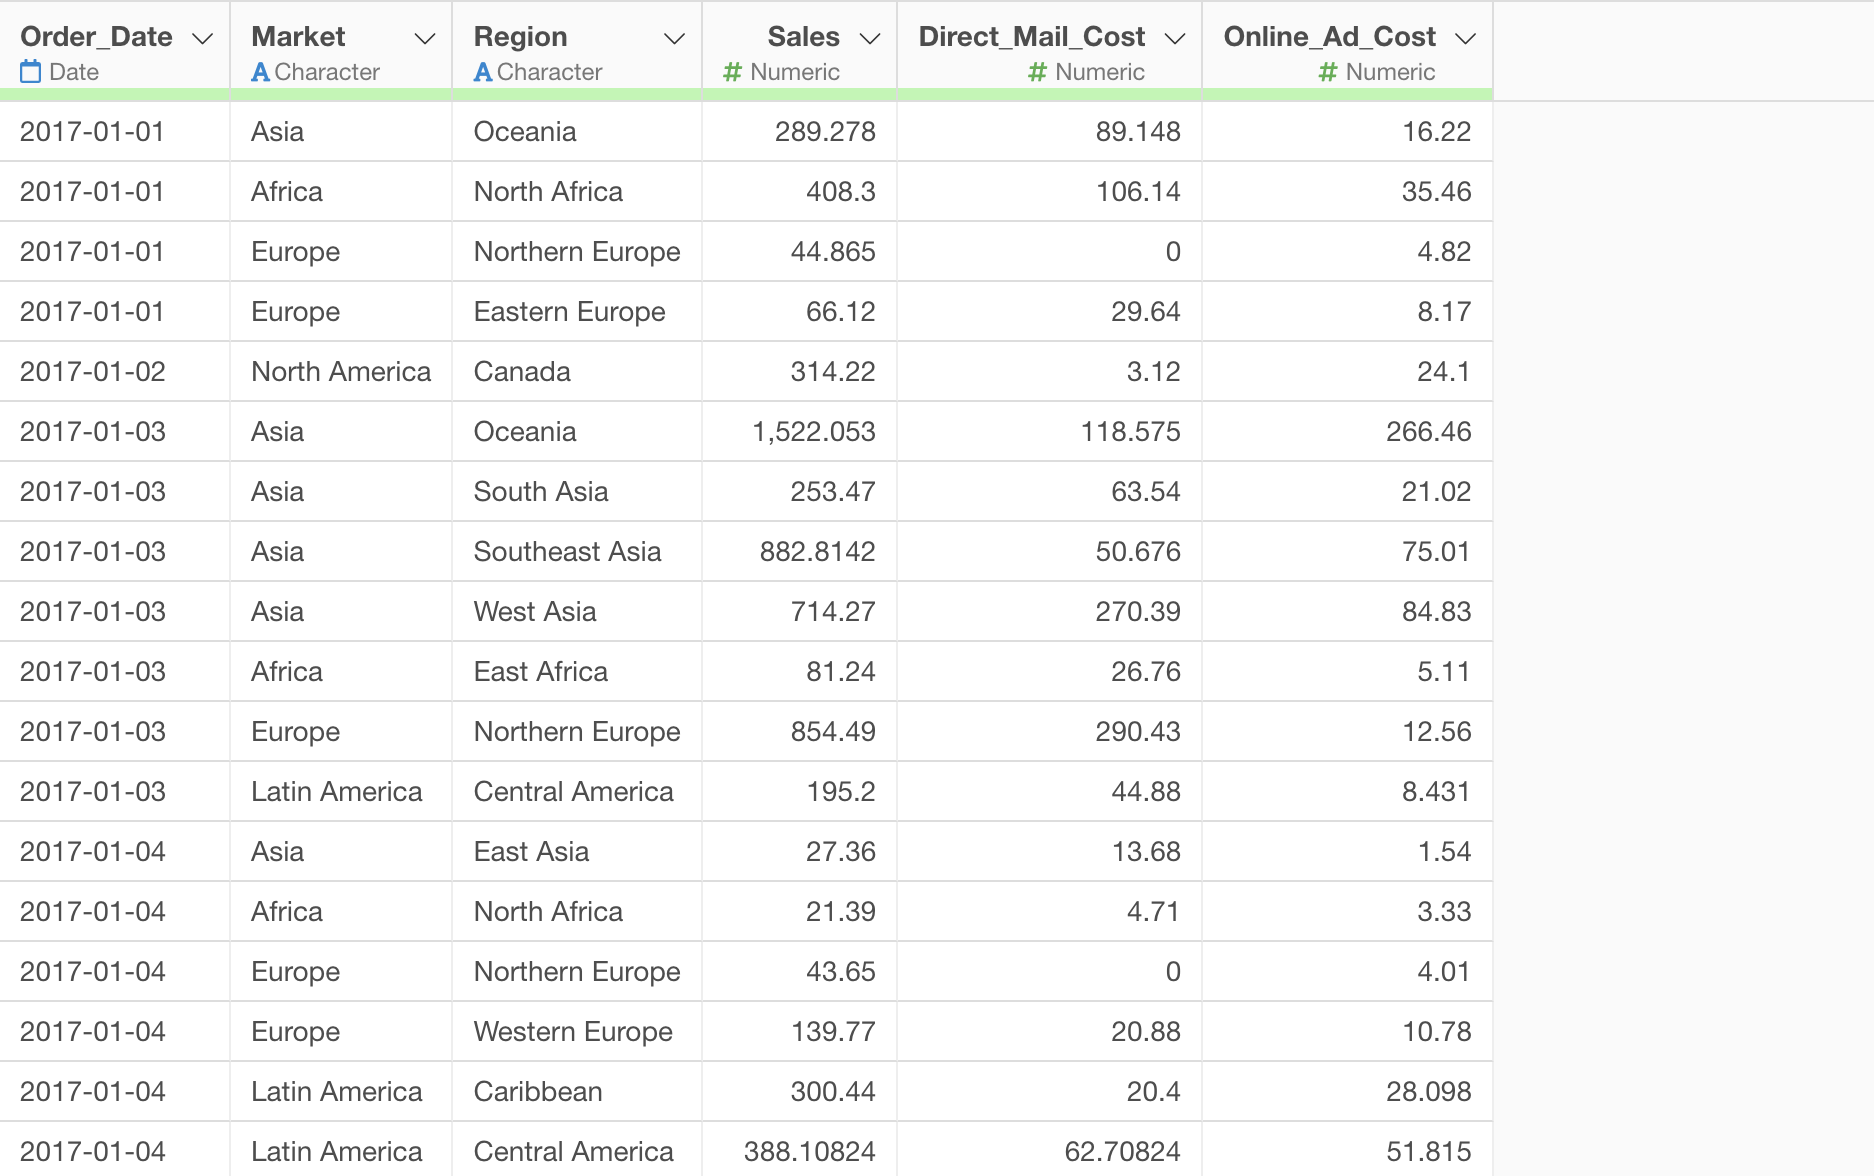Click the calendar Date type icon under Order_Date
1874x1176 pixels.
coord(31,72)
